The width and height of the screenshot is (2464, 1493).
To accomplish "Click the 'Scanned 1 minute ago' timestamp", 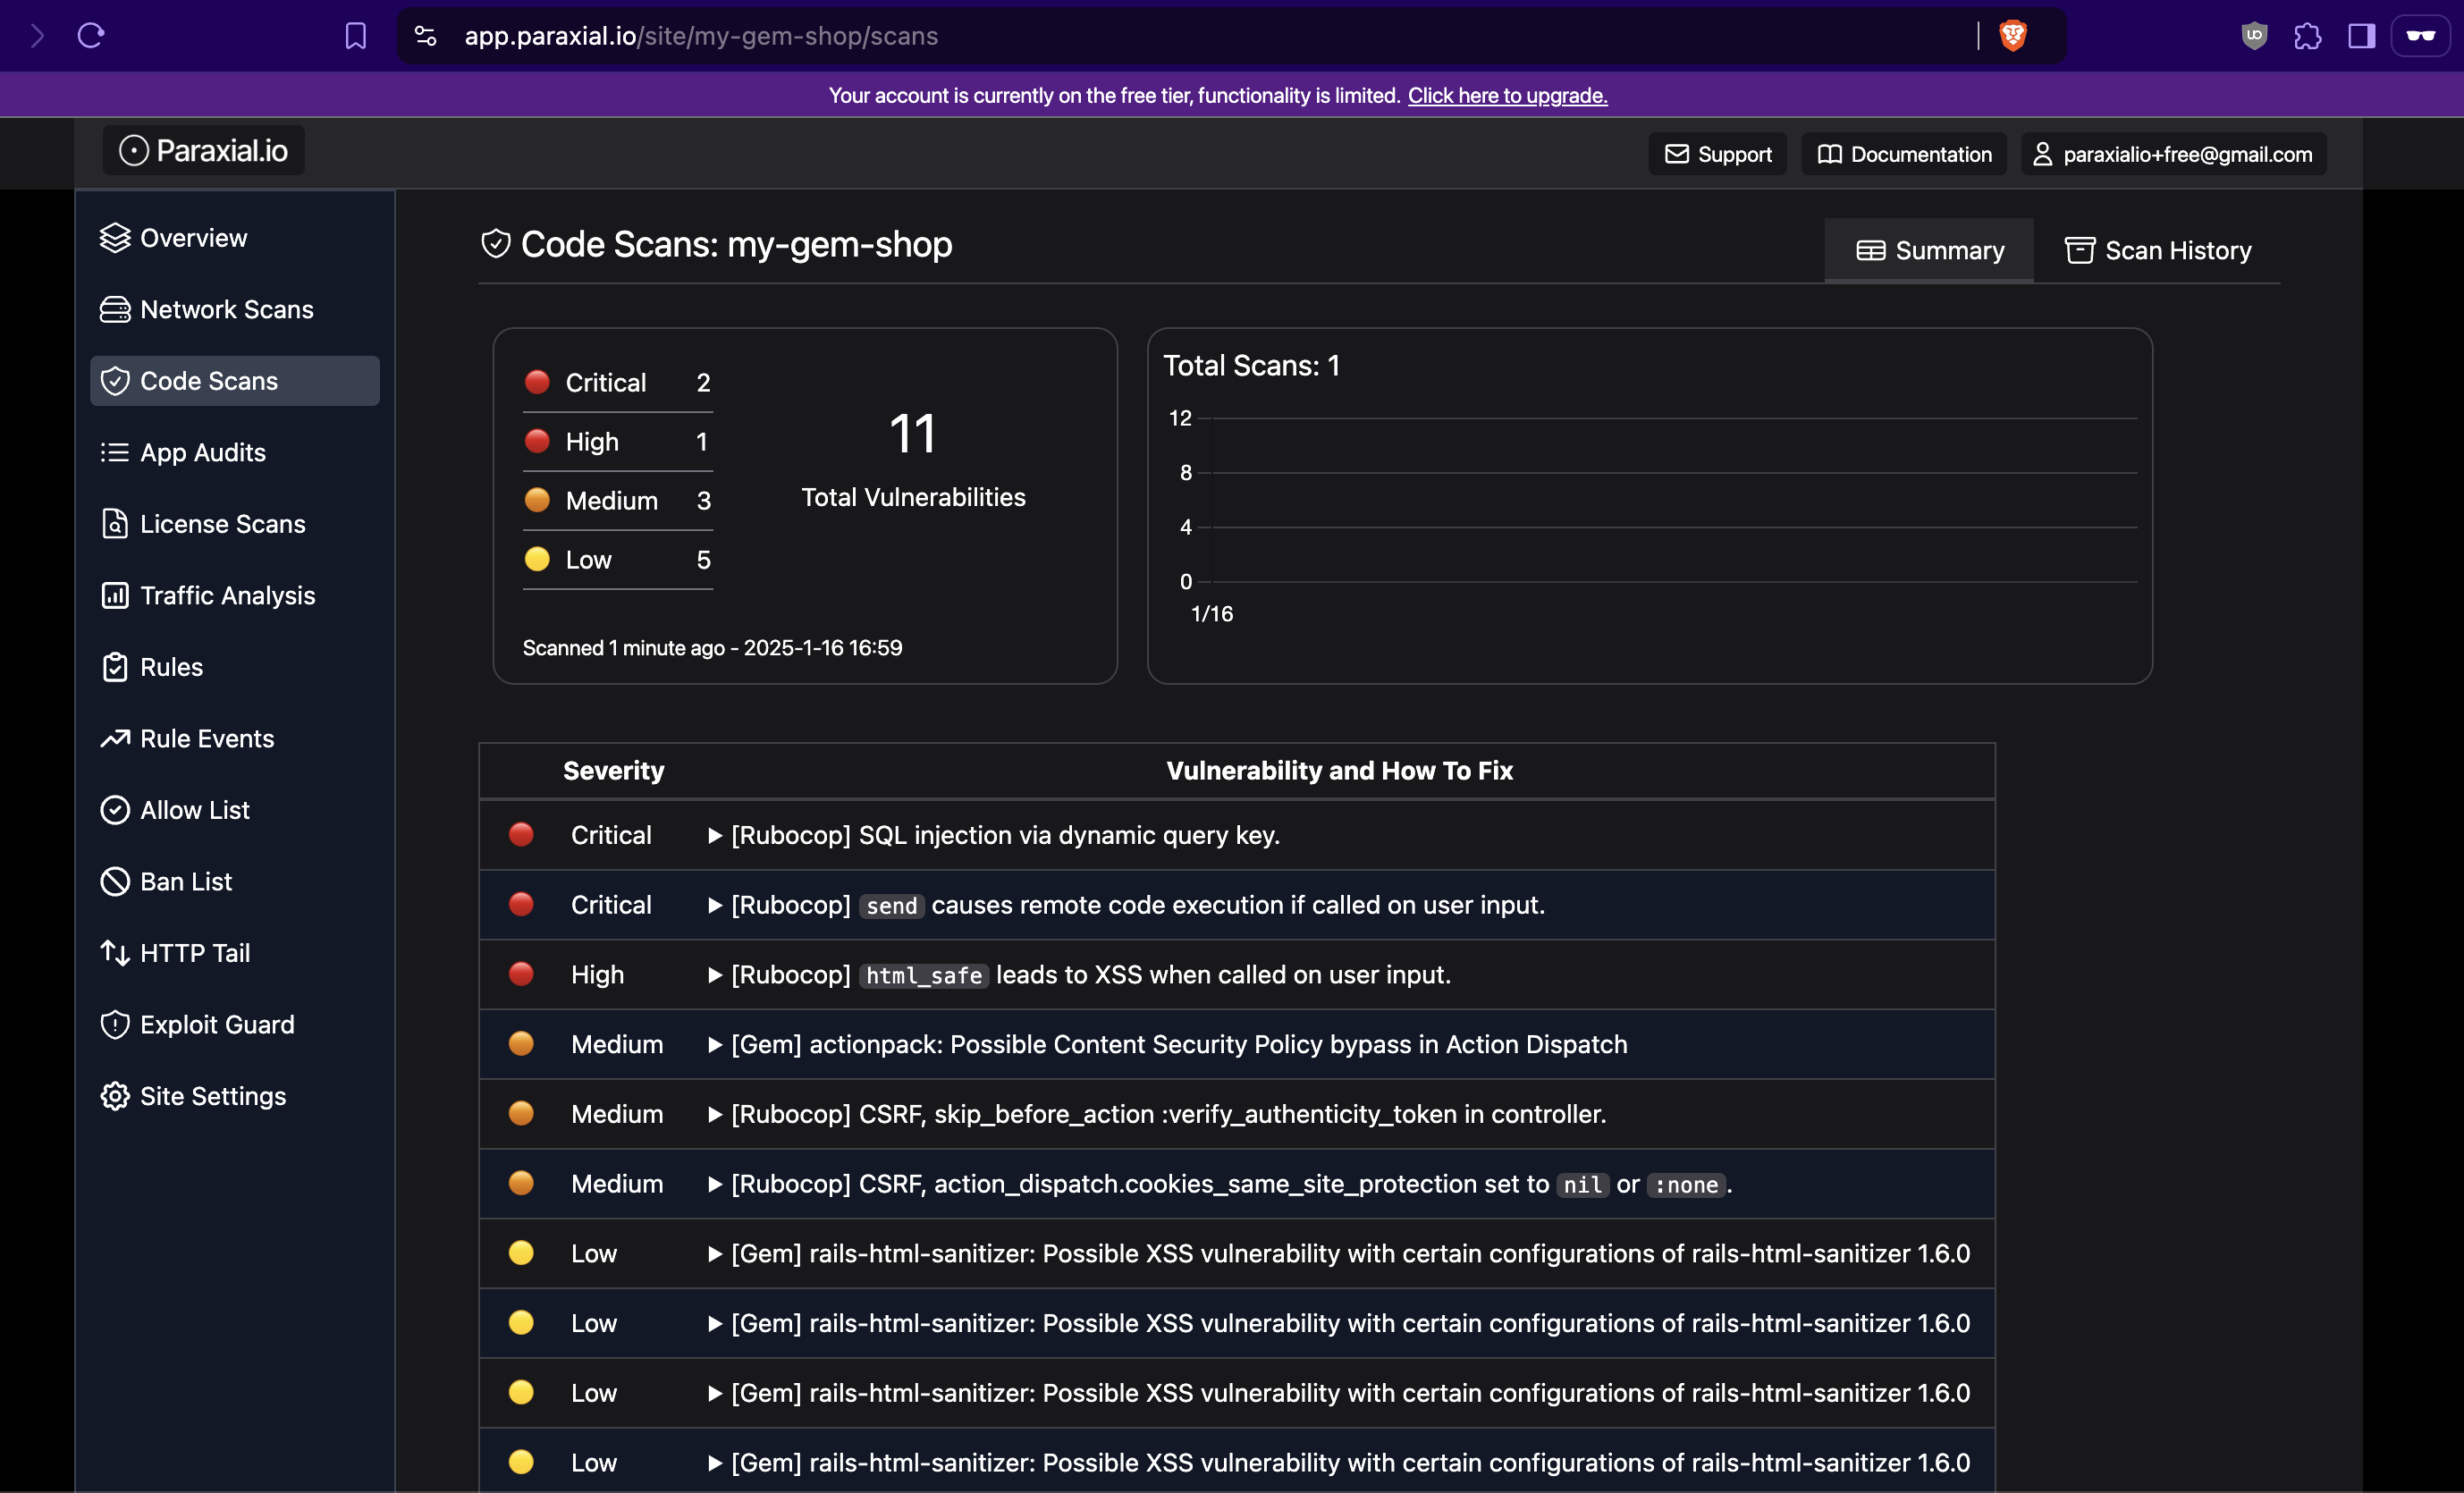I will click(712, 648).
